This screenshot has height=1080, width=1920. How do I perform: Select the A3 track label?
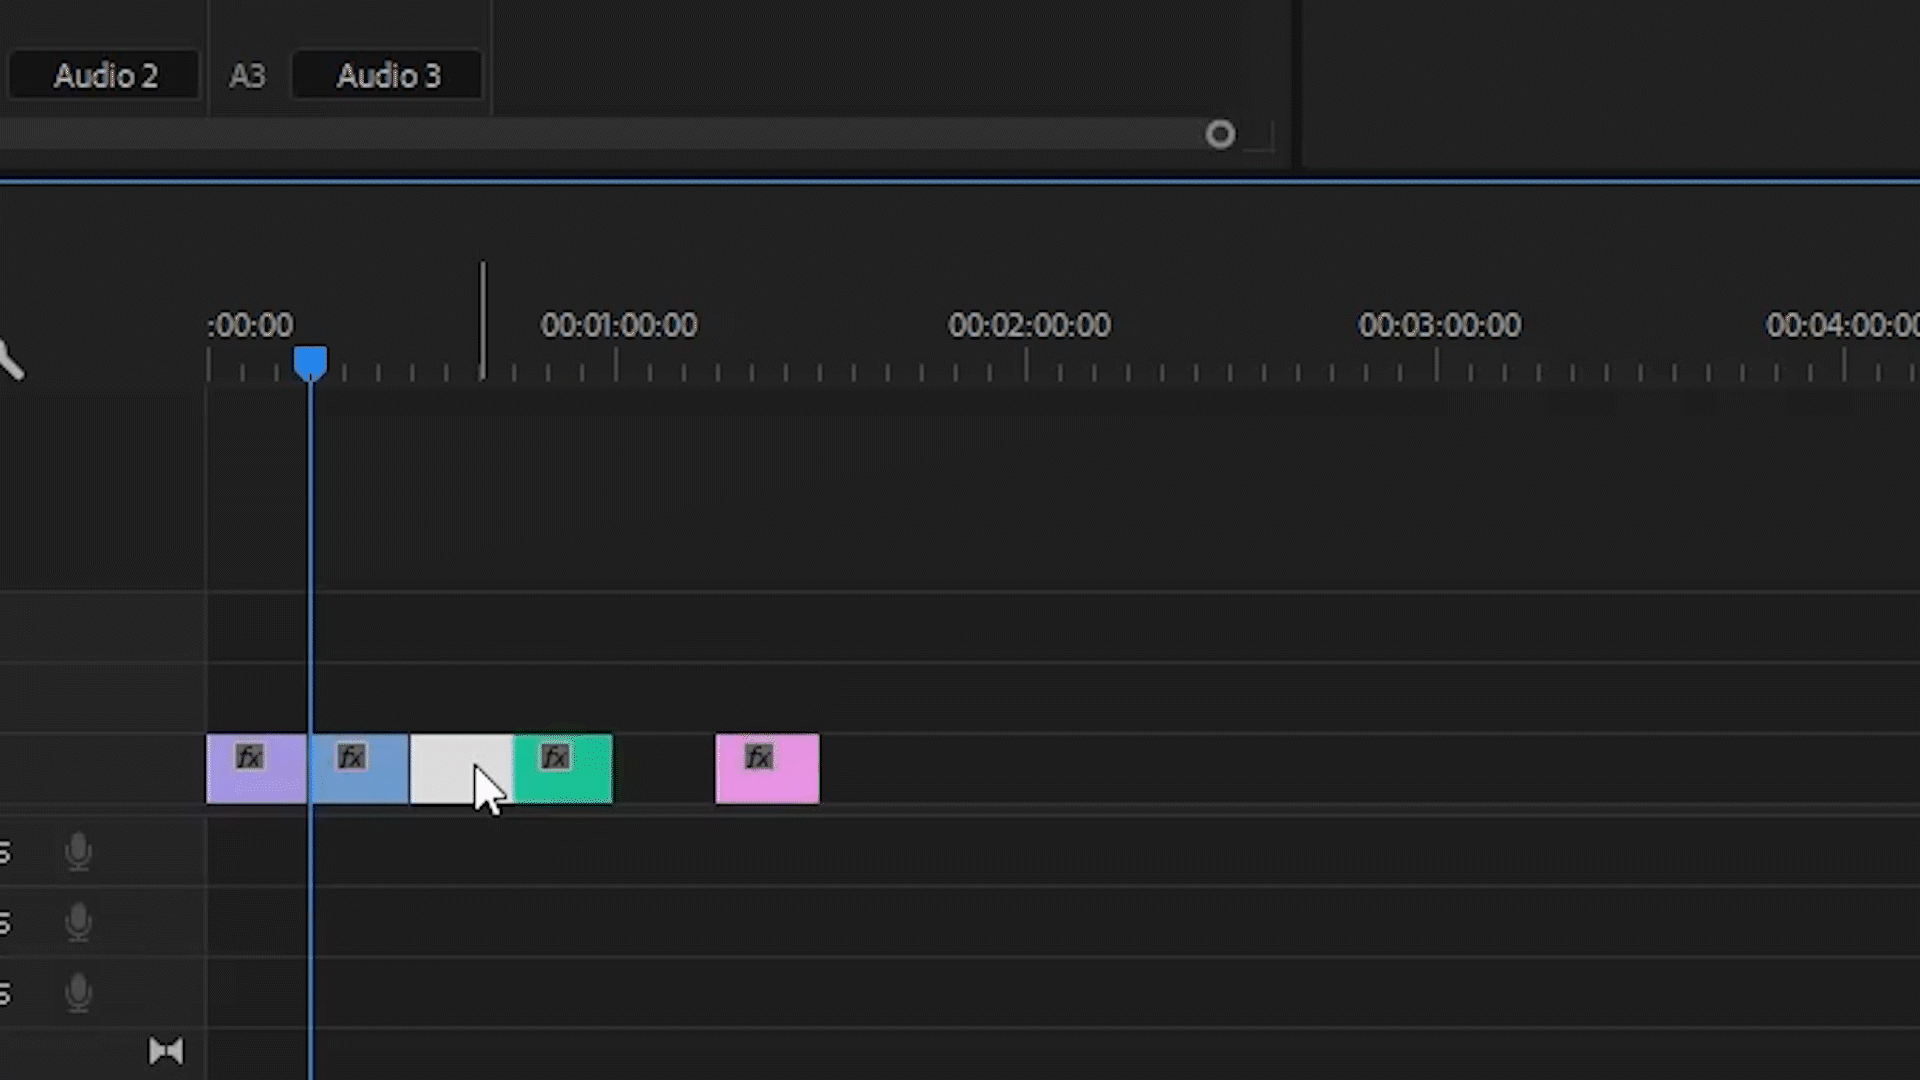[247, 76]
